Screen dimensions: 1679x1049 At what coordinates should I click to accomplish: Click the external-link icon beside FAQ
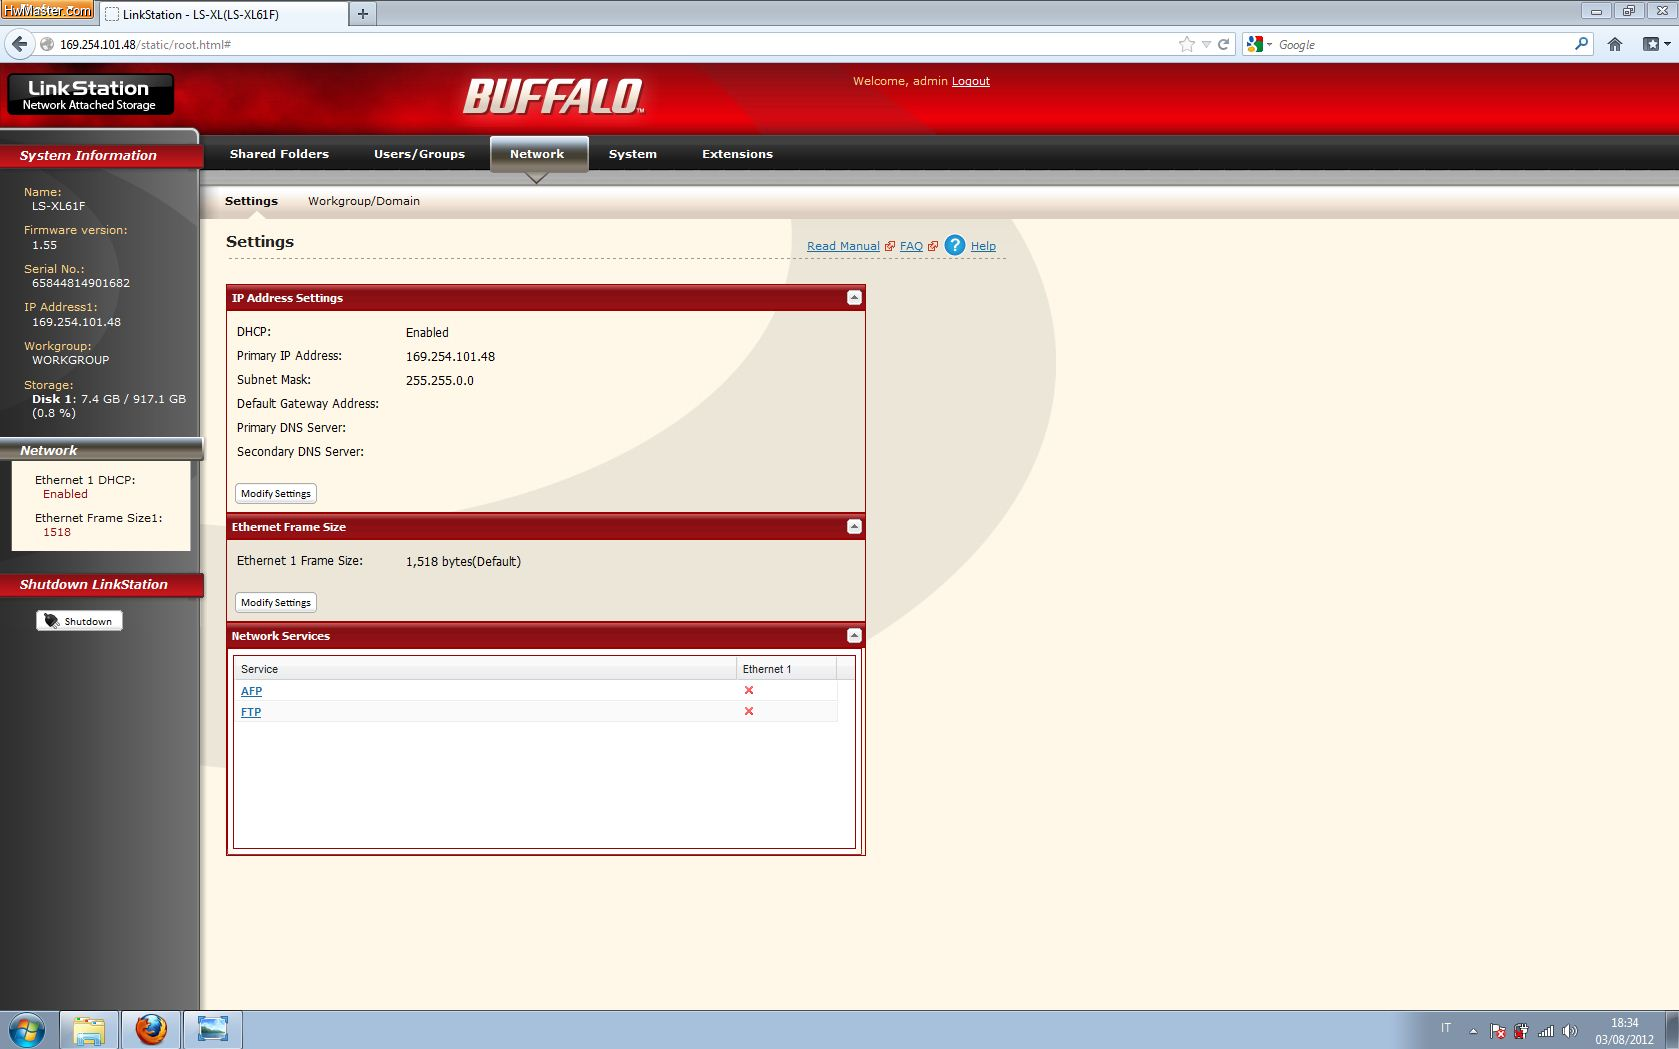click(933, 246)
